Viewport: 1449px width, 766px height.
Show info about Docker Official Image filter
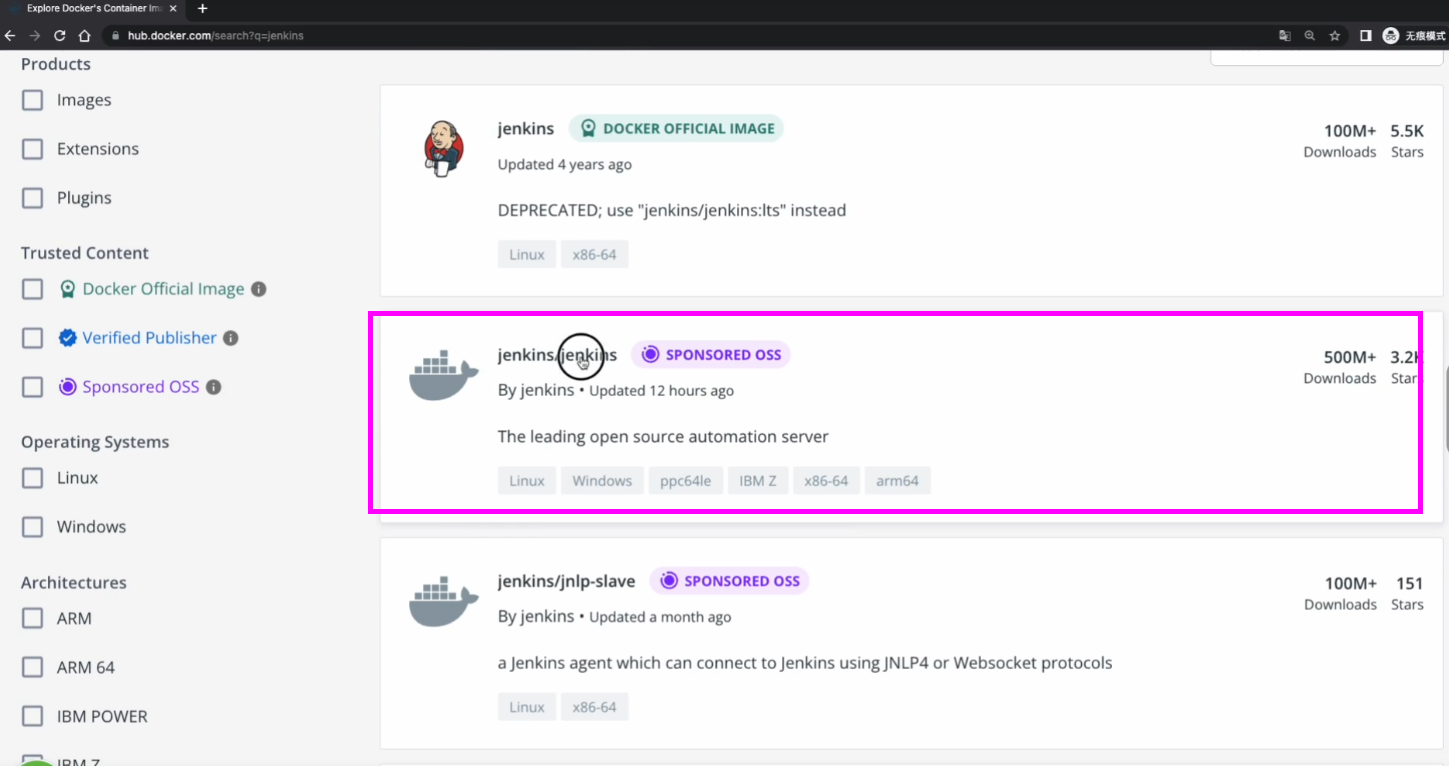258,289
